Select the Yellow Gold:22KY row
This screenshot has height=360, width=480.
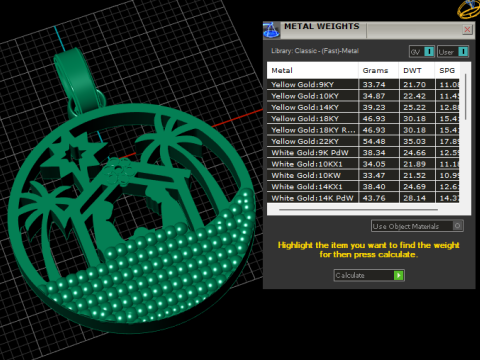[363, 141]
